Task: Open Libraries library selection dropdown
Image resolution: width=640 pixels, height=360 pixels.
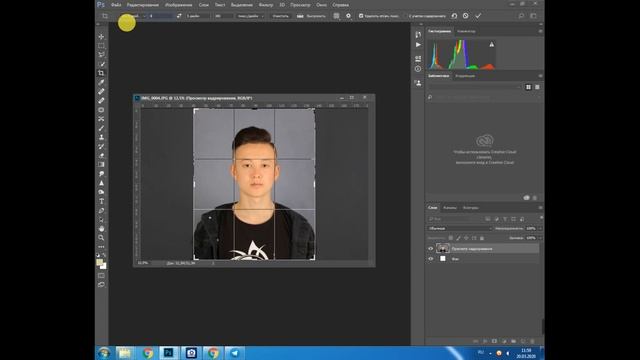Action: point(475,87)
